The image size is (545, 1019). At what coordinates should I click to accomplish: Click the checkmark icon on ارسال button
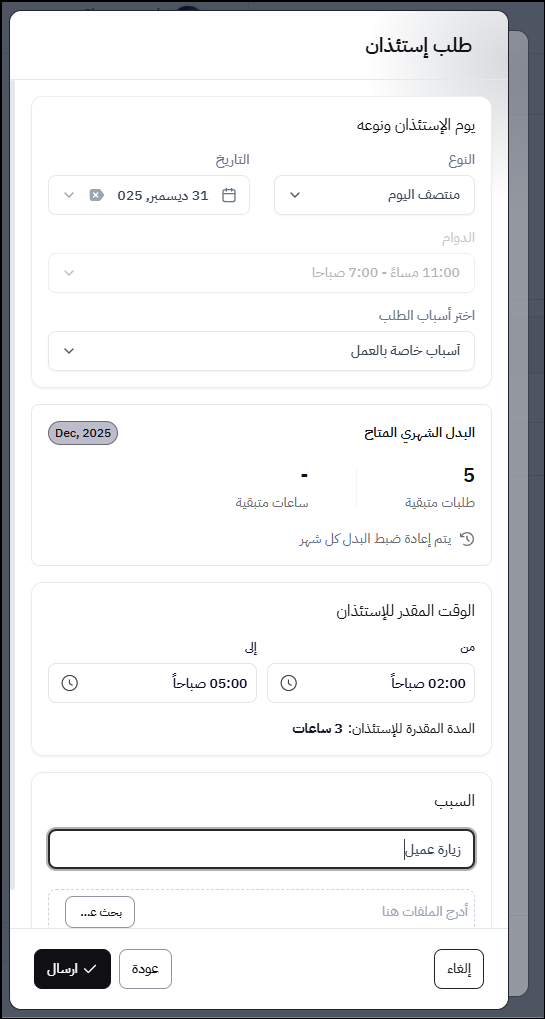pyautogui.click(x=90, y=969)
